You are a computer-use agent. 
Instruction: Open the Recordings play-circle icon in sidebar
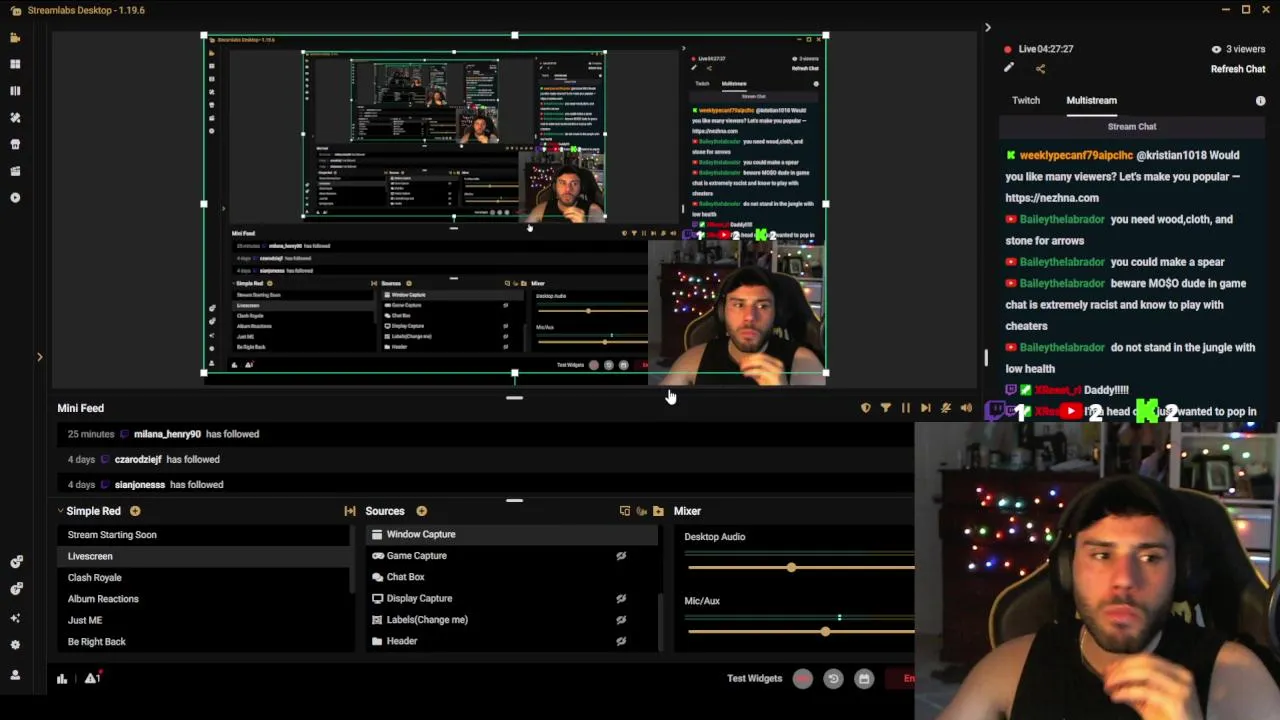(x=15, y=198)
